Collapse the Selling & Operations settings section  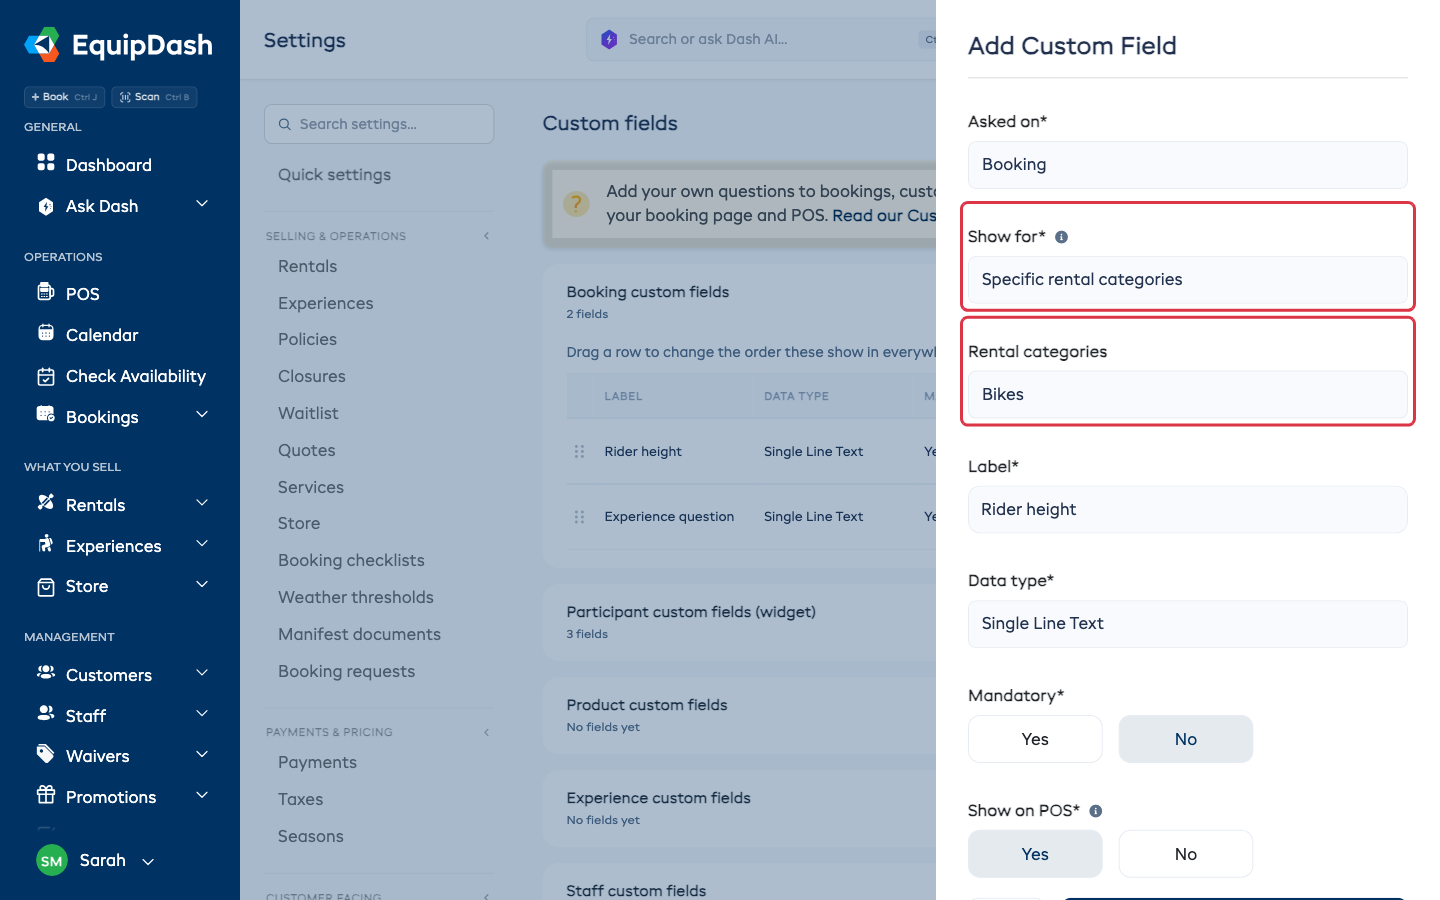487,236
